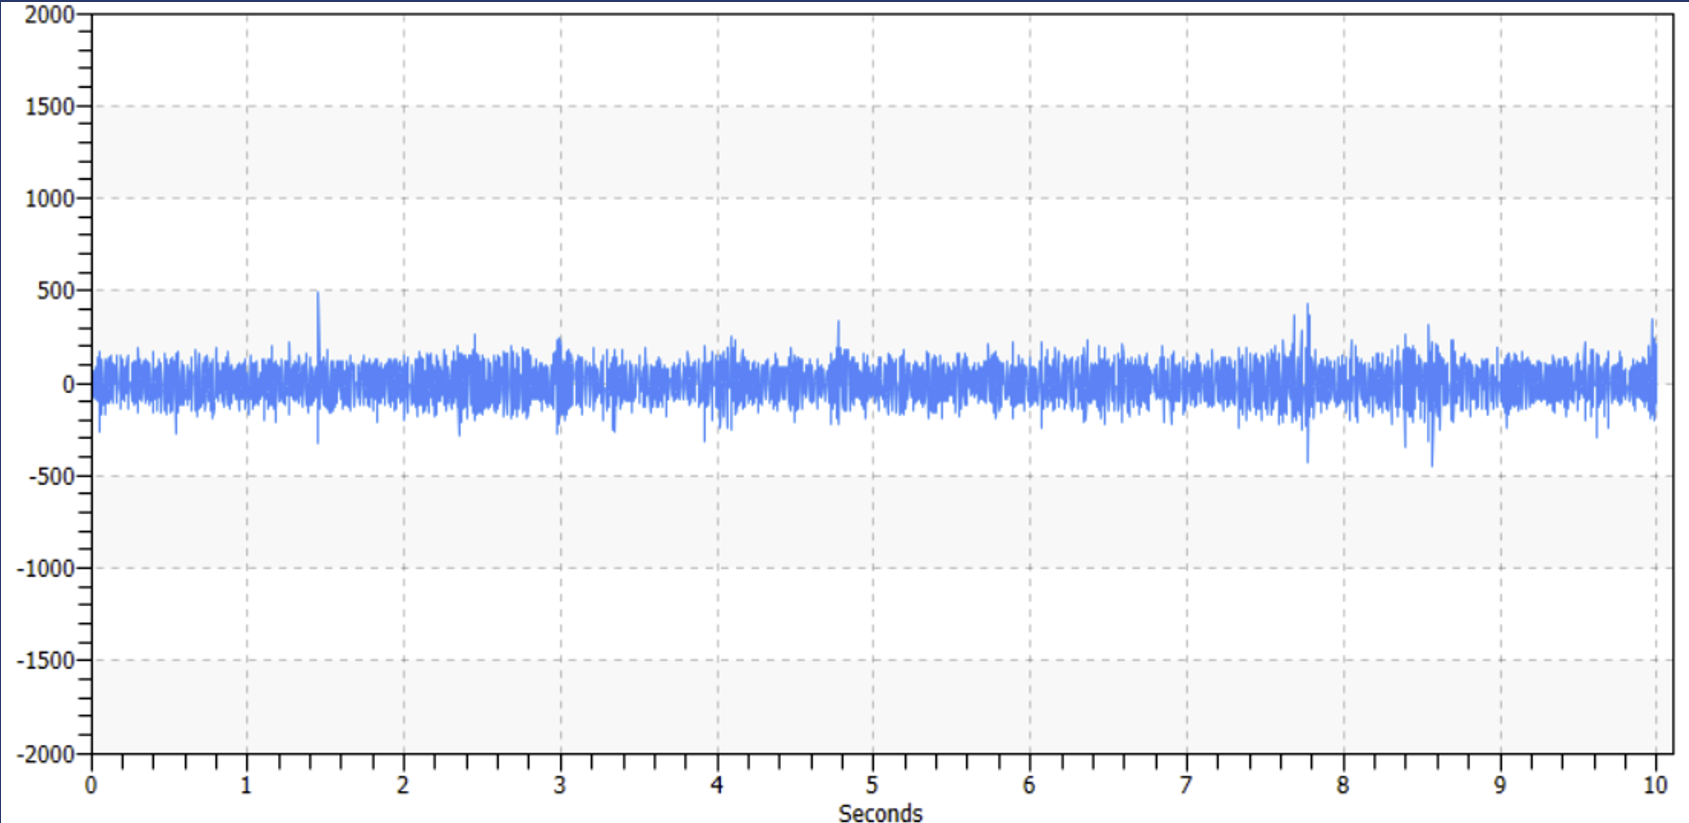Select the 1000 y-axis tick label
This screenshot has width=1689, height=823.
[49, 199]
